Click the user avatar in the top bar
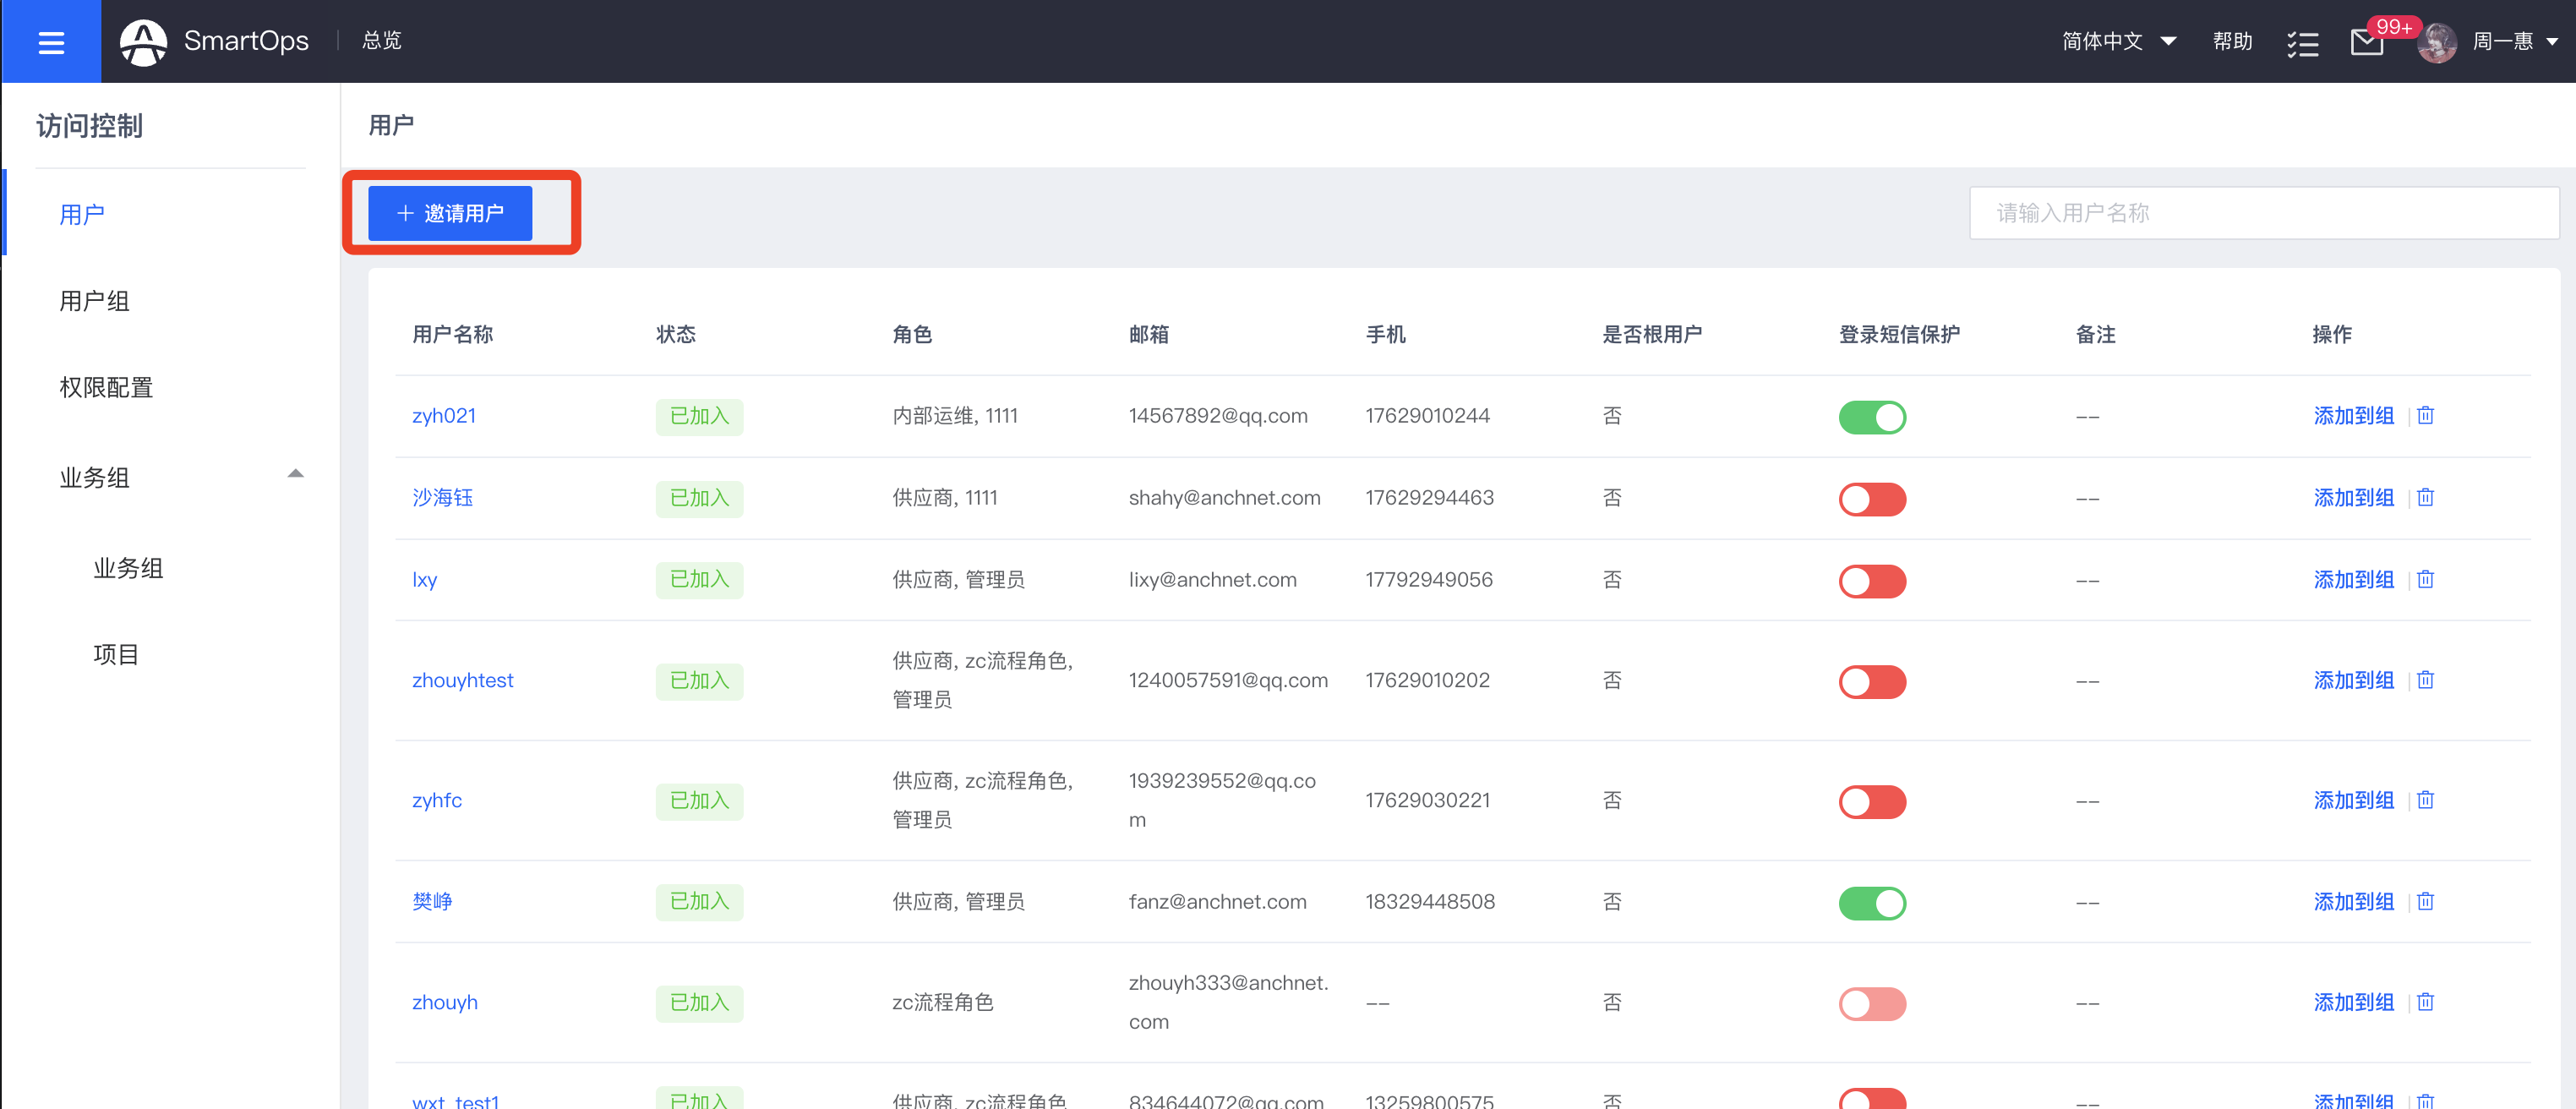This screenshot has width=2576, height=1109. [x=2437, y=43]
